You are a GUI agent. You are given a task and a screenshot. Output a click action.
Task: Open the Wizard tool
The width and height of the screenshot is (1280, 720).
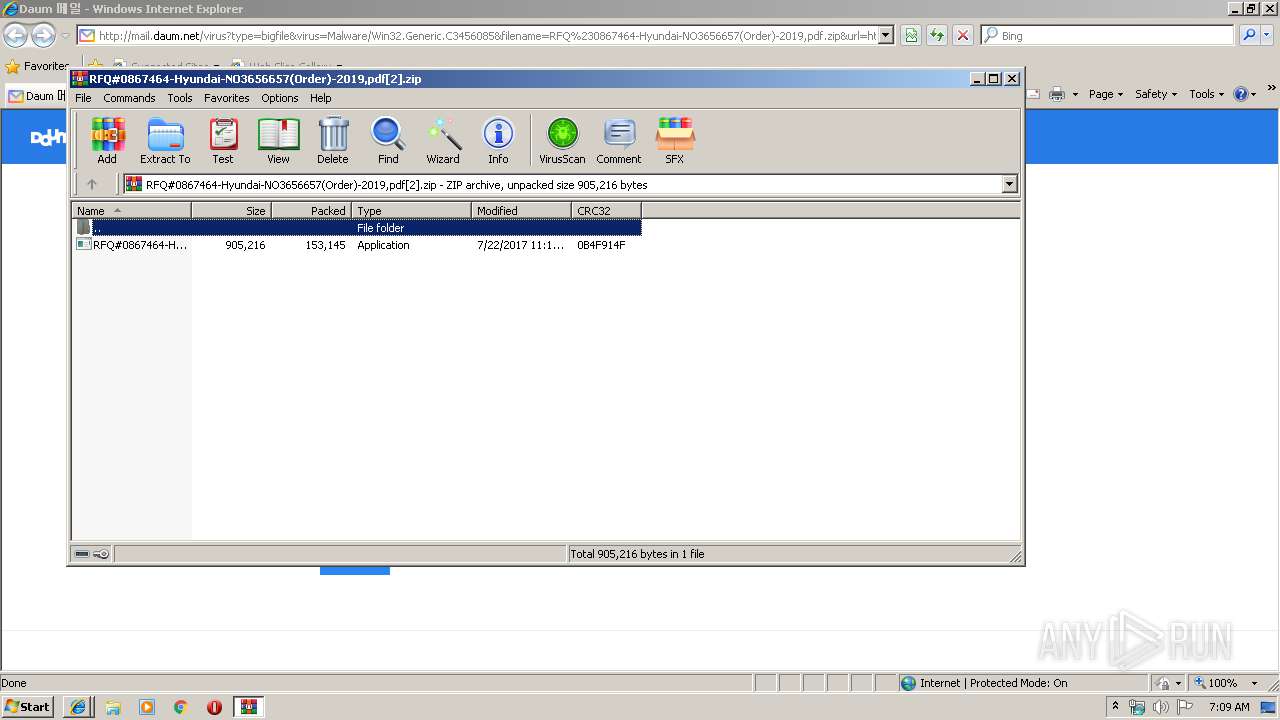click(x=443, y=140)
